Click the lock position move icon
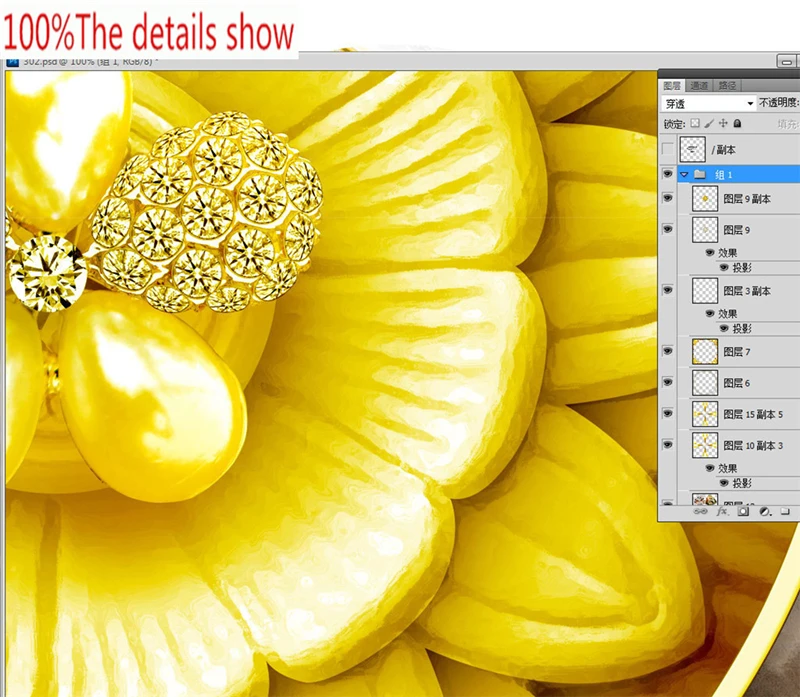The width and height of the screenshot is (800, 697). point(723,123)
